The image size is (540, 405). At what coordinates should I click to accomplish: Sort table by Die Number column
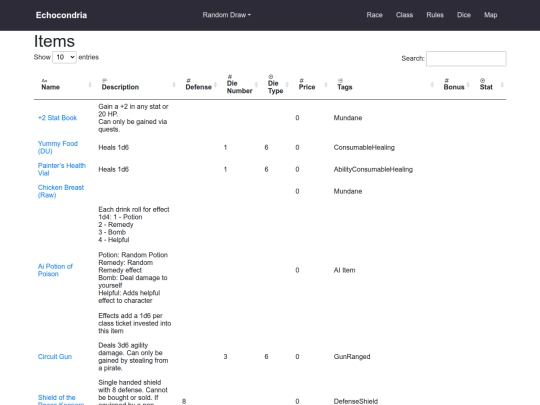(x=240, y=85)
